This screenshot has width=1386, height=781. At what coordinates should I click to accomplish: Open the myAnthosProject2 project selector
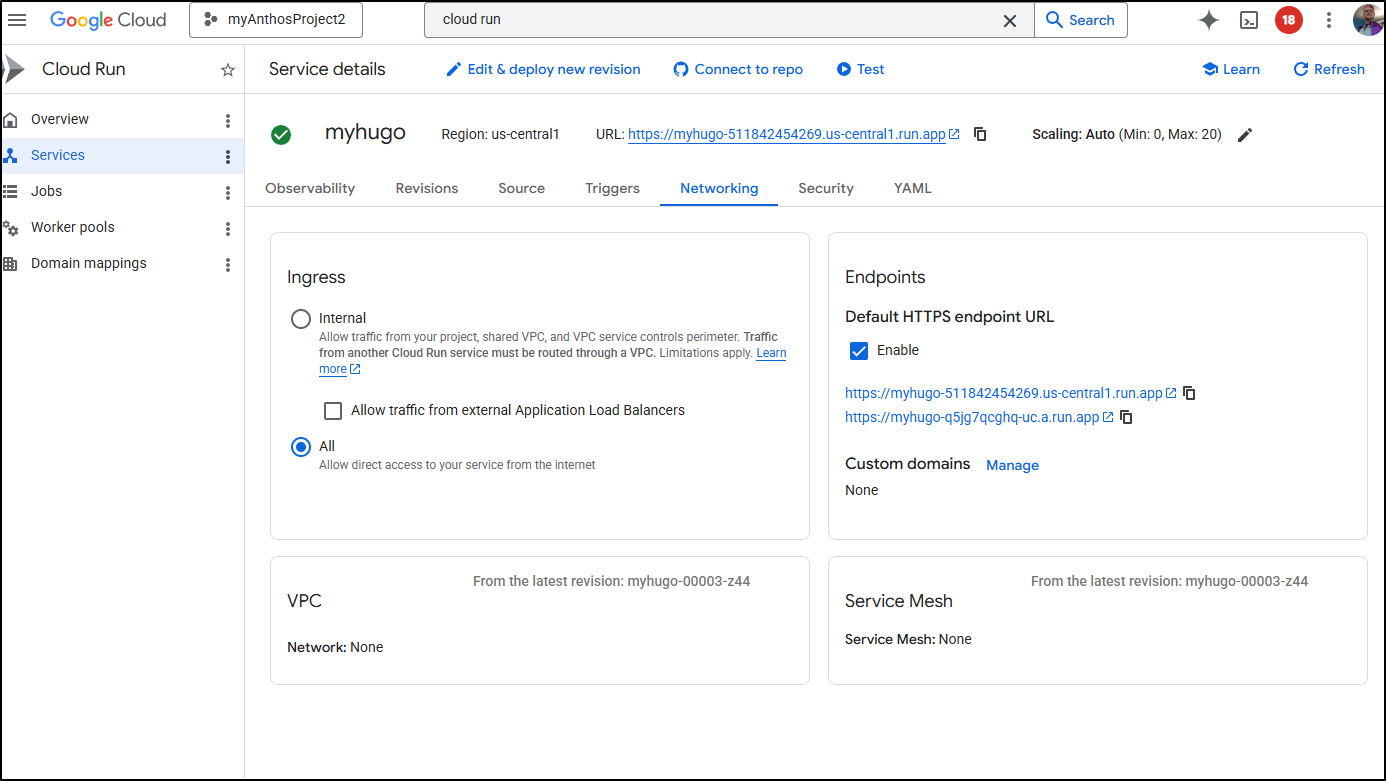pos(276,20)
